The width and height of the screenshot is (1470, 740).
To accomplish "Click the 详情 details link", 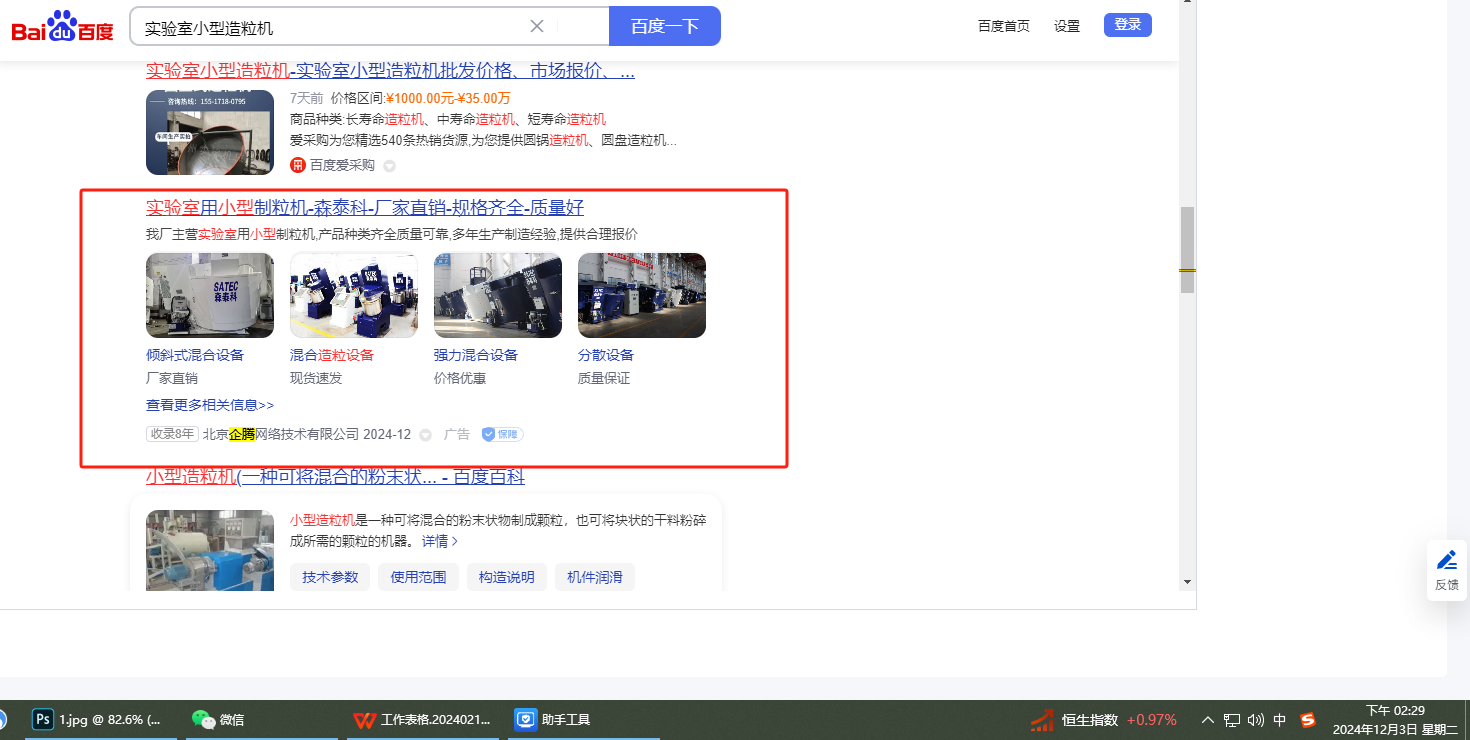I will click(440, 541).
